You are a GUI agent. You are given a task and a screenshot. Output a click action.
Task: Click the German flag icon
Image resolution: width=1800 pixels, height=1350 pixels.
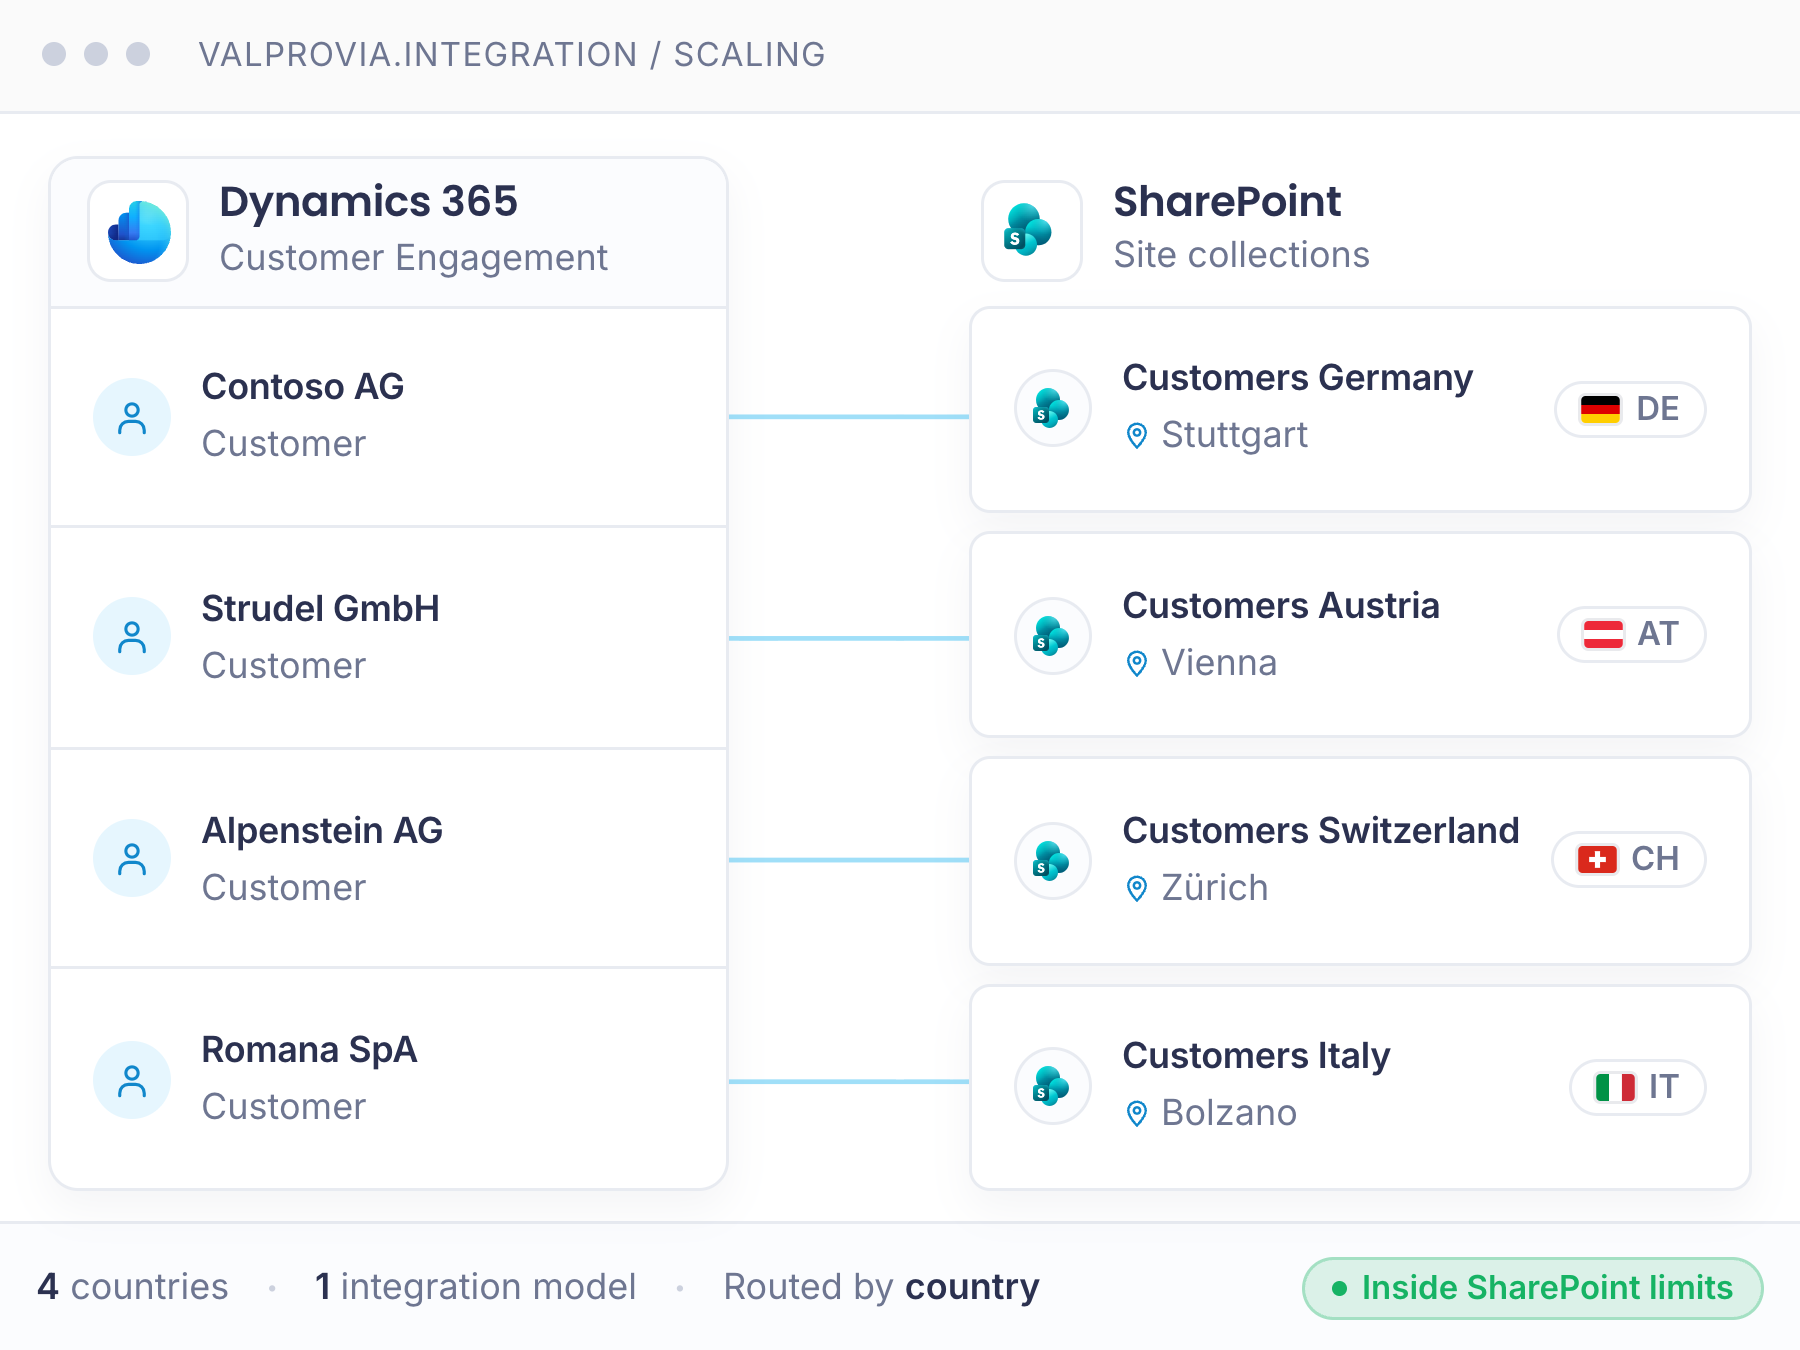(1600, 409)
